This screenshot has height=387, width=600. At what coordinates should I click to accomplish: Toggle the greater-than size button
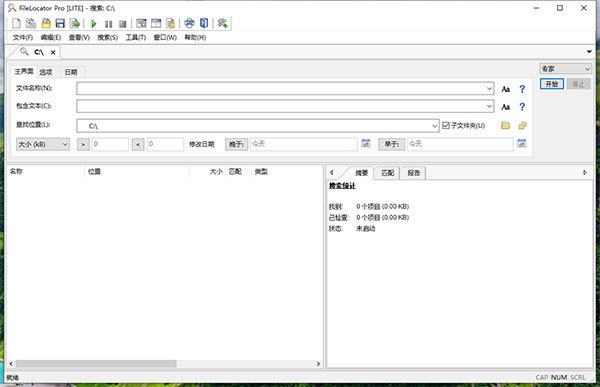pyautogui.click(x=83, y=144)
